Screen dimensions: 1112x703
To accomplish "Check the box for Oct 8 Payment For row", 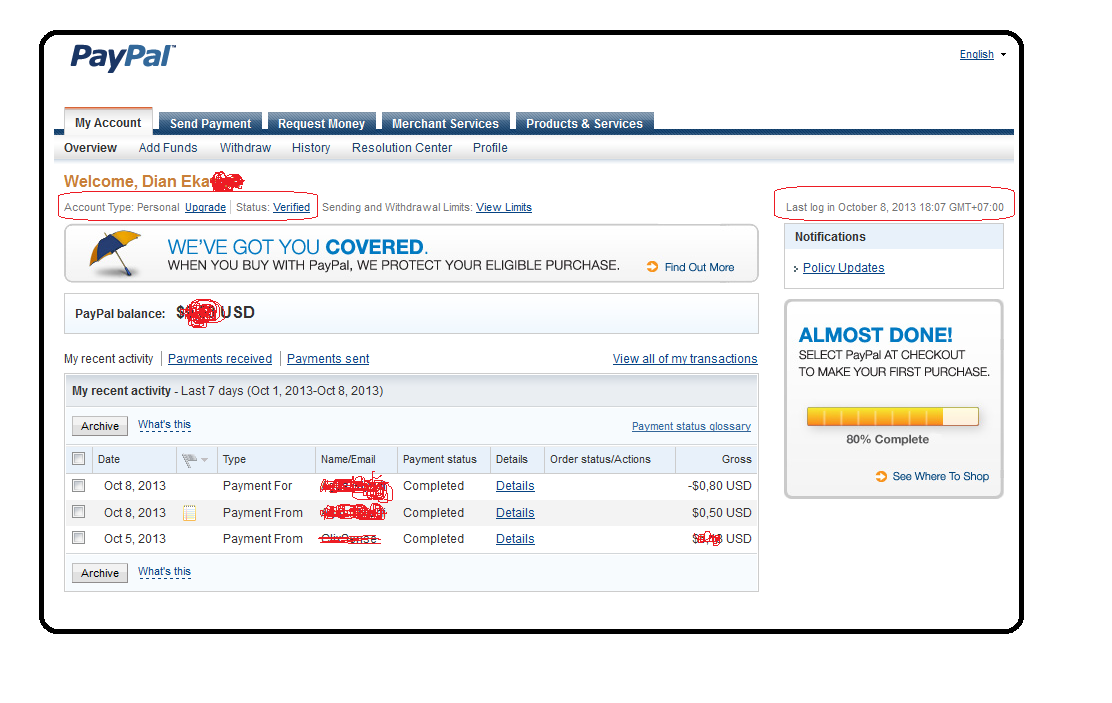I will coord(79,485).
